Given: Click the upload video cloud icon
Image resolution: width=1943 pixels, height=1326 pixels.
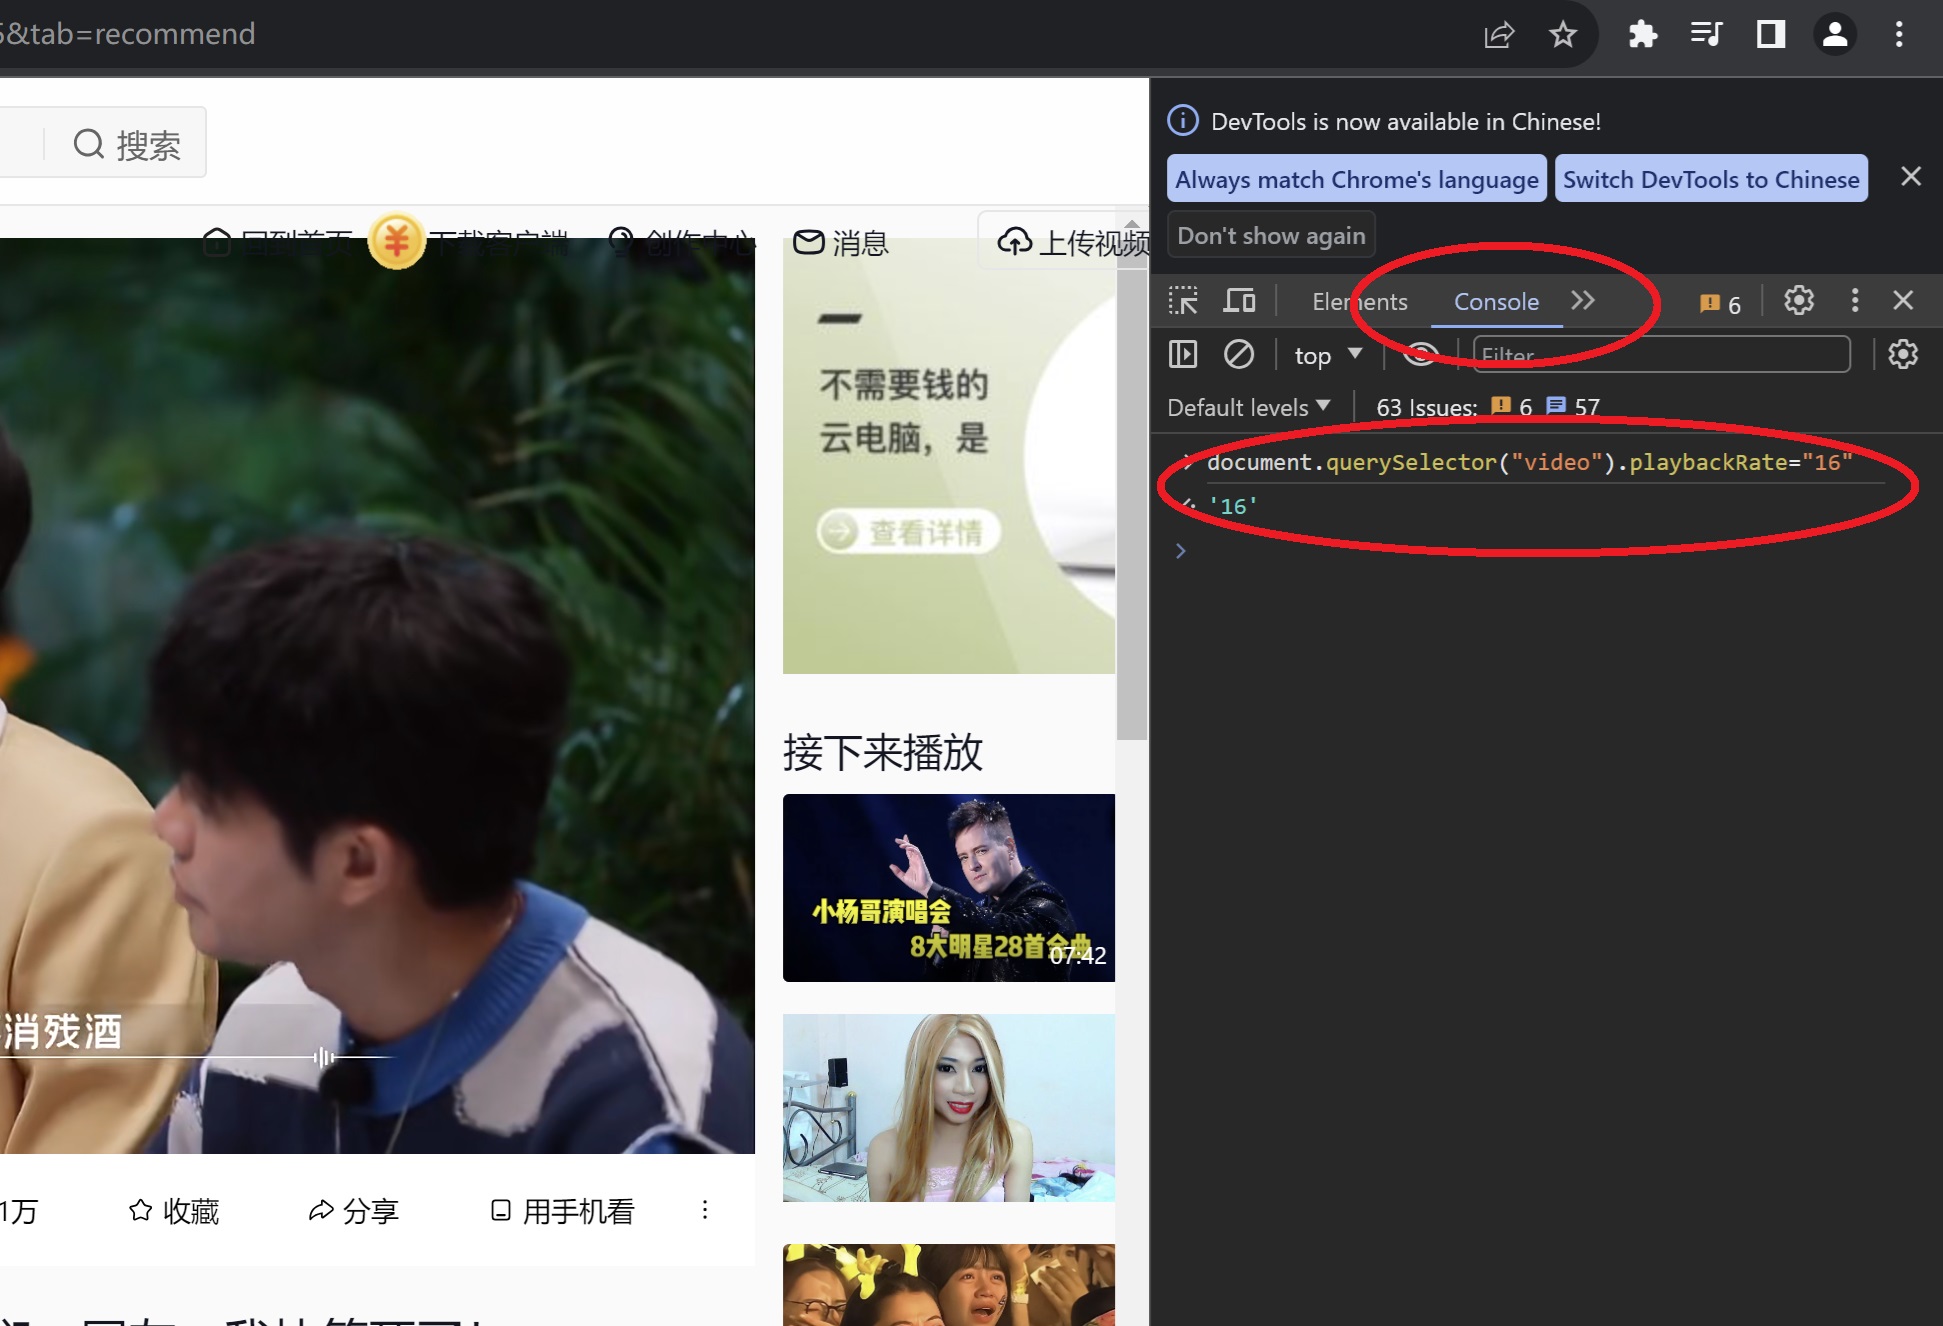Looking at the screenshot, I should 1015,242.
